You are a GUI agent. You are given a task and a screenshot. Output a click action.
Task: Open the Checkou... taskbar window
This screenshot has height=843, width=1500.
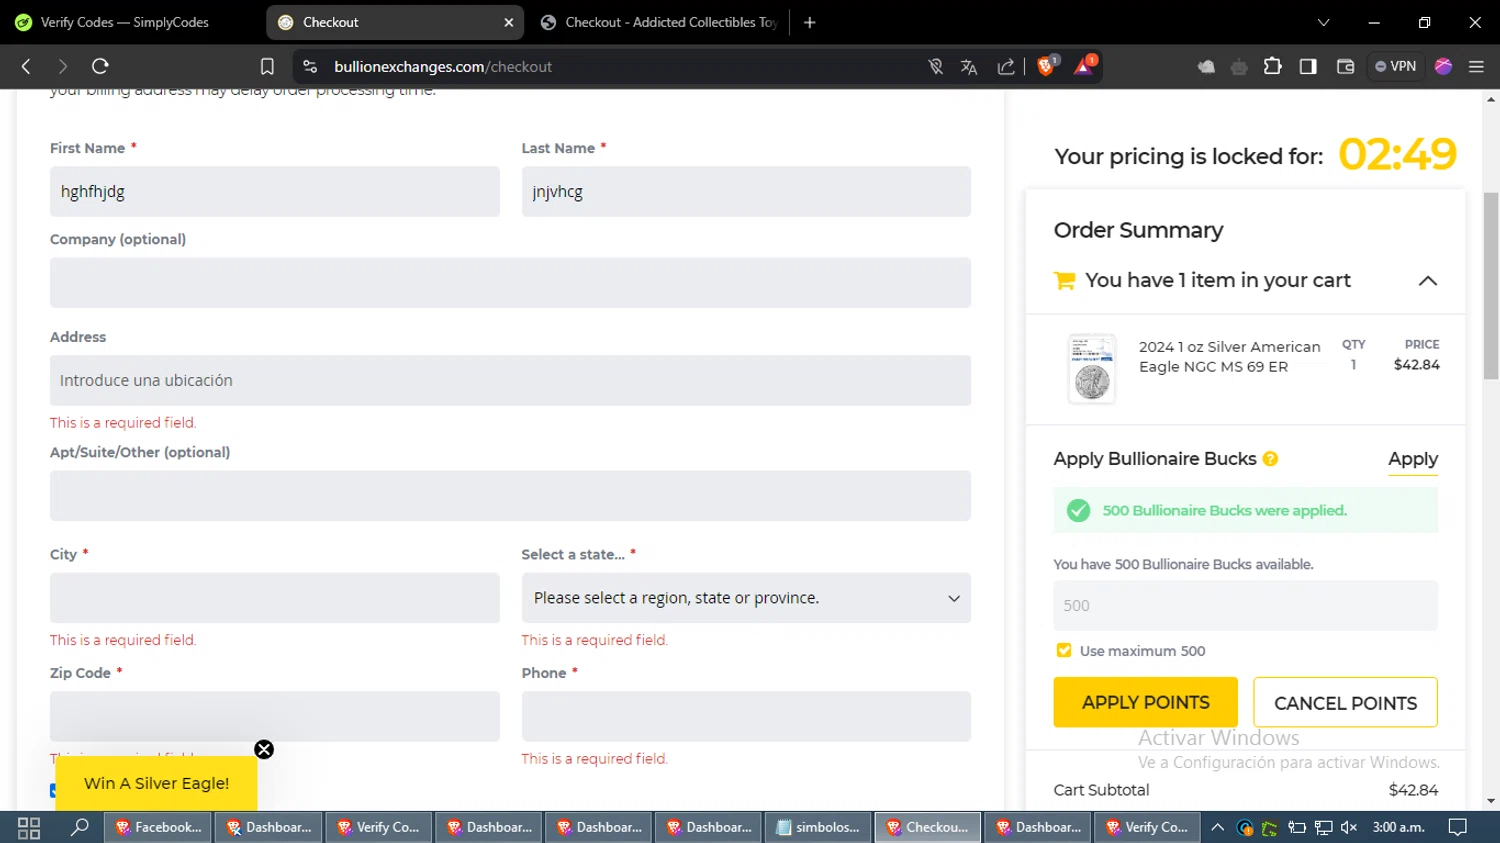tap(928, 827)
